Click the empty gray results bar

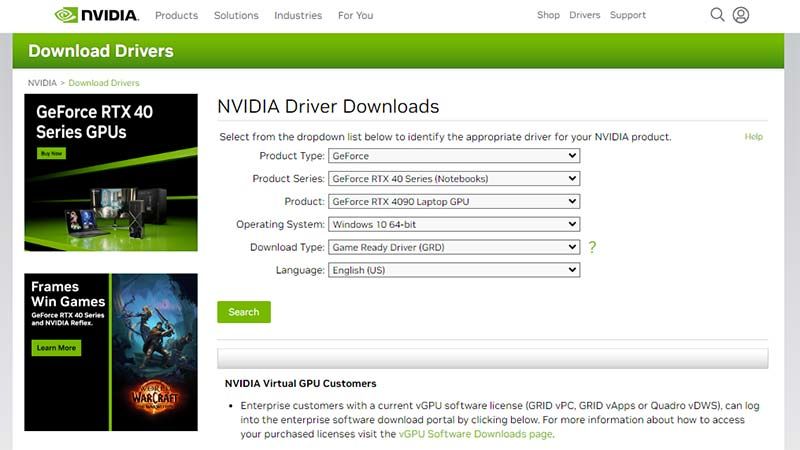[492, 358]
